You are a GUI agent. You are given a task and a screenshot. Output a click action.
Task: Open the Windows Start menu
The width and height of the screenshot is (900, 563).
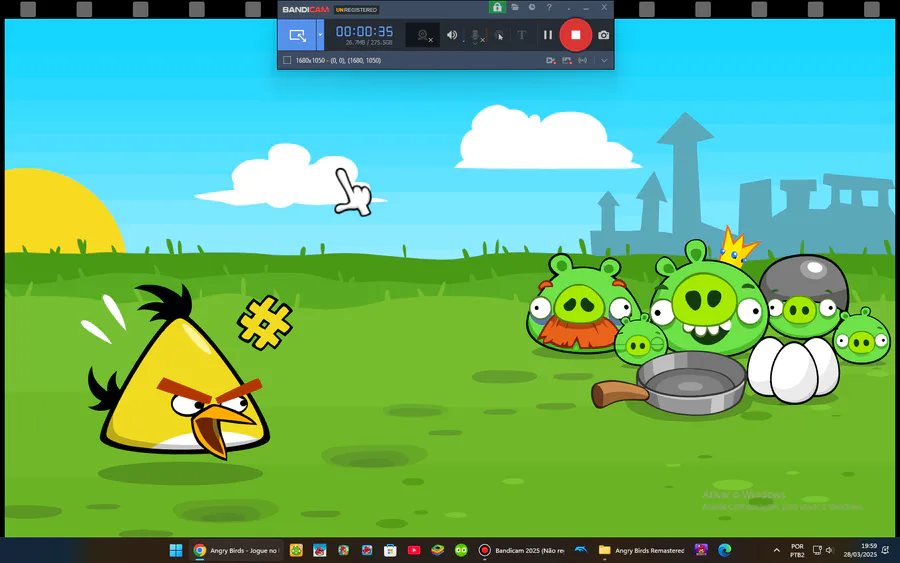point(176,550)
